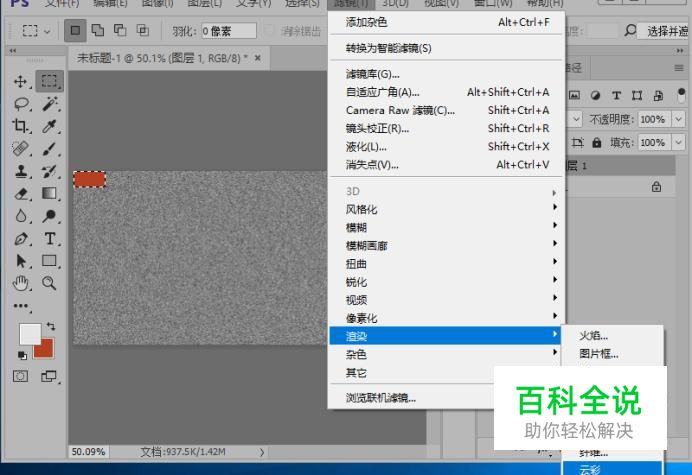Select the Blur tool
The image size is (692, 475).
[x=21, y=216]
